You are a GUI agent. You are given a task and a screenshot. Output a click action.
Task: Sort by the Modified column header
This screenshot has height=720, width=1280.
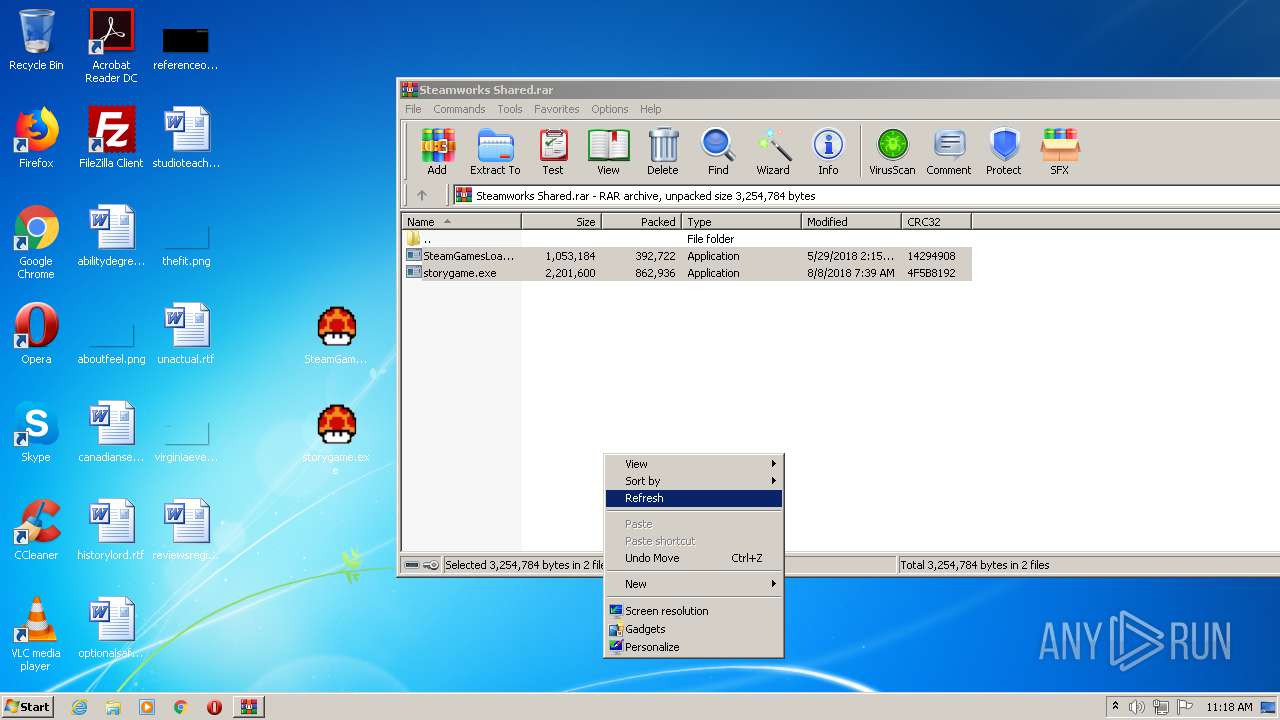[851, 222]
